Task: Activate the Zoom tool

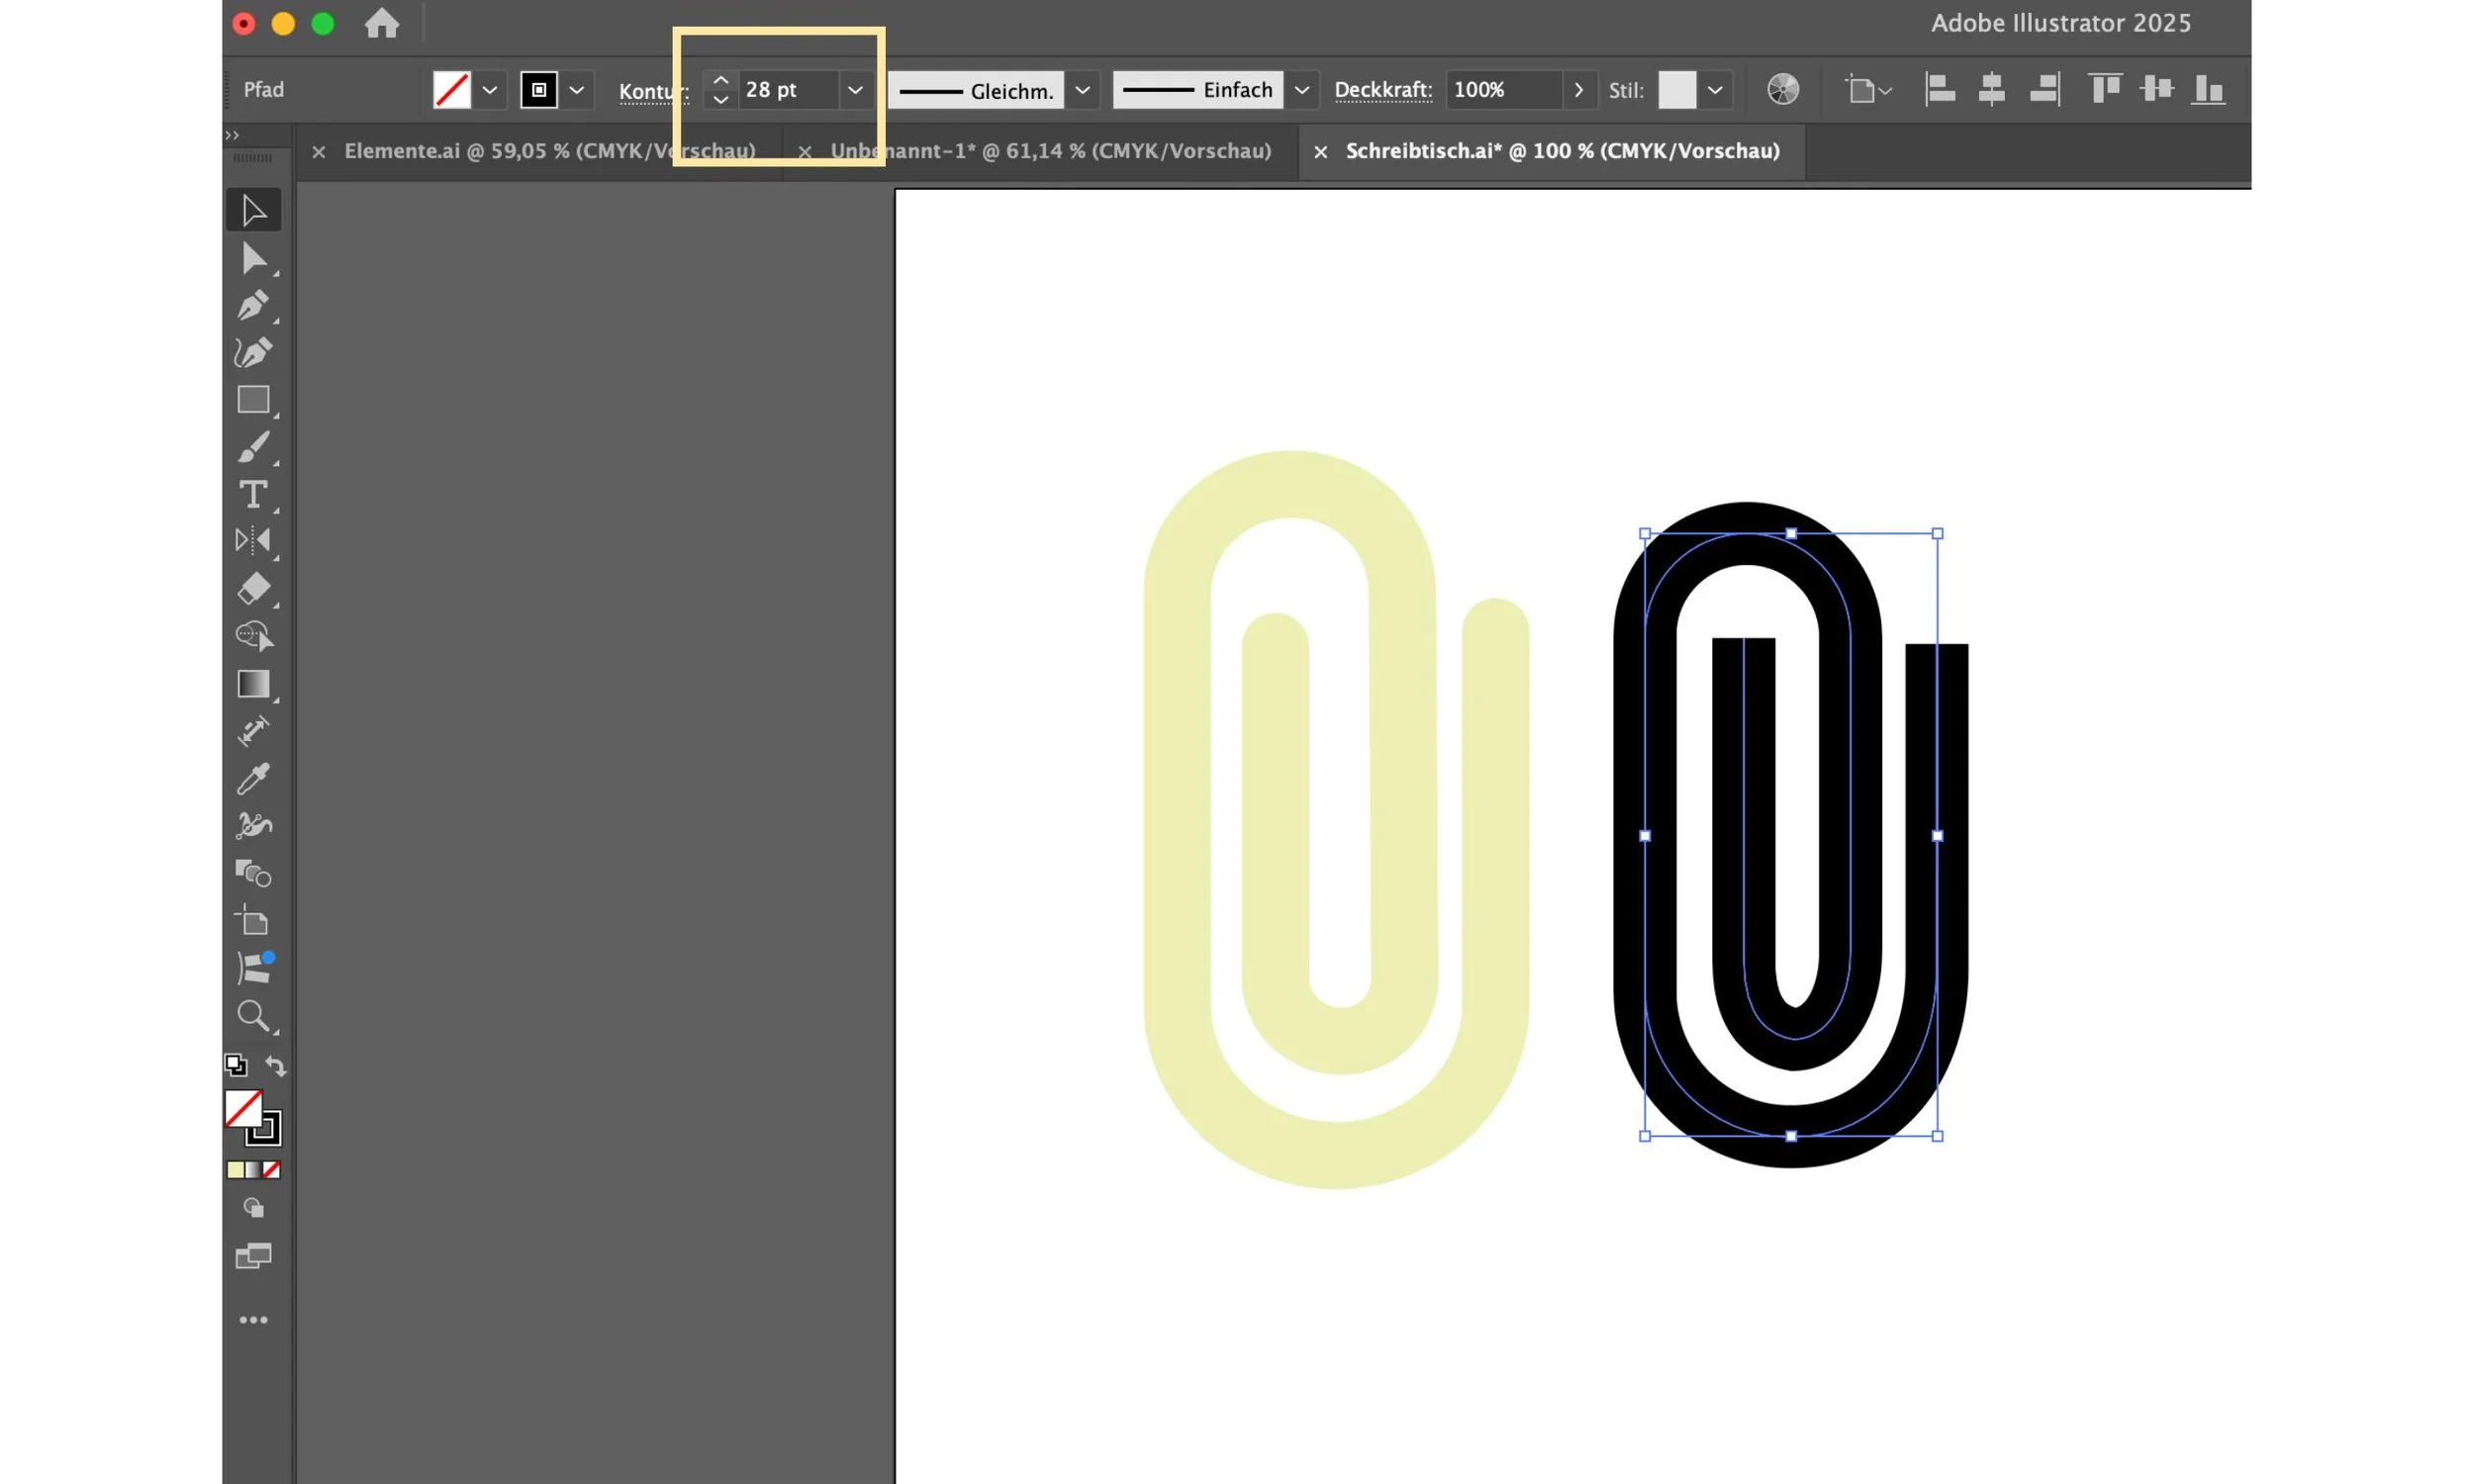Action: coord(253,1016)
